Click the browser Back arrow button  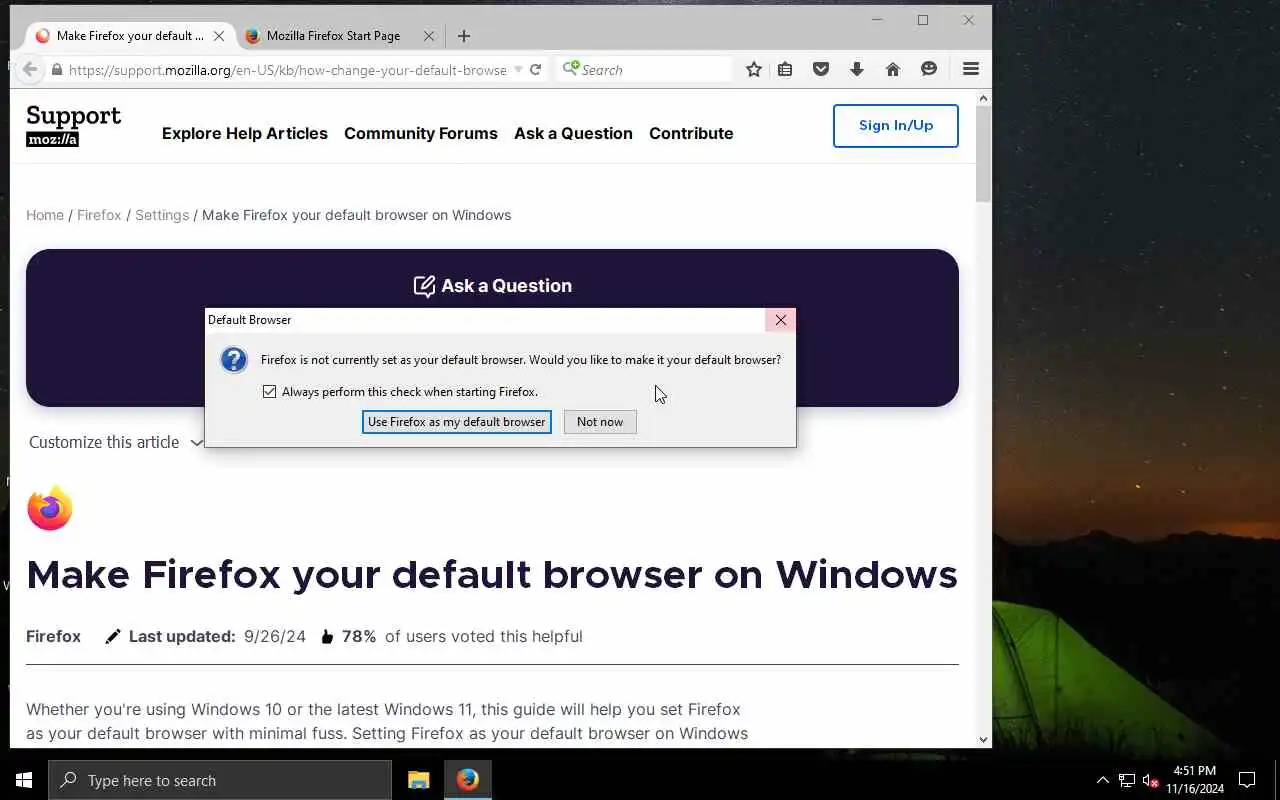[x=30, y=69]
